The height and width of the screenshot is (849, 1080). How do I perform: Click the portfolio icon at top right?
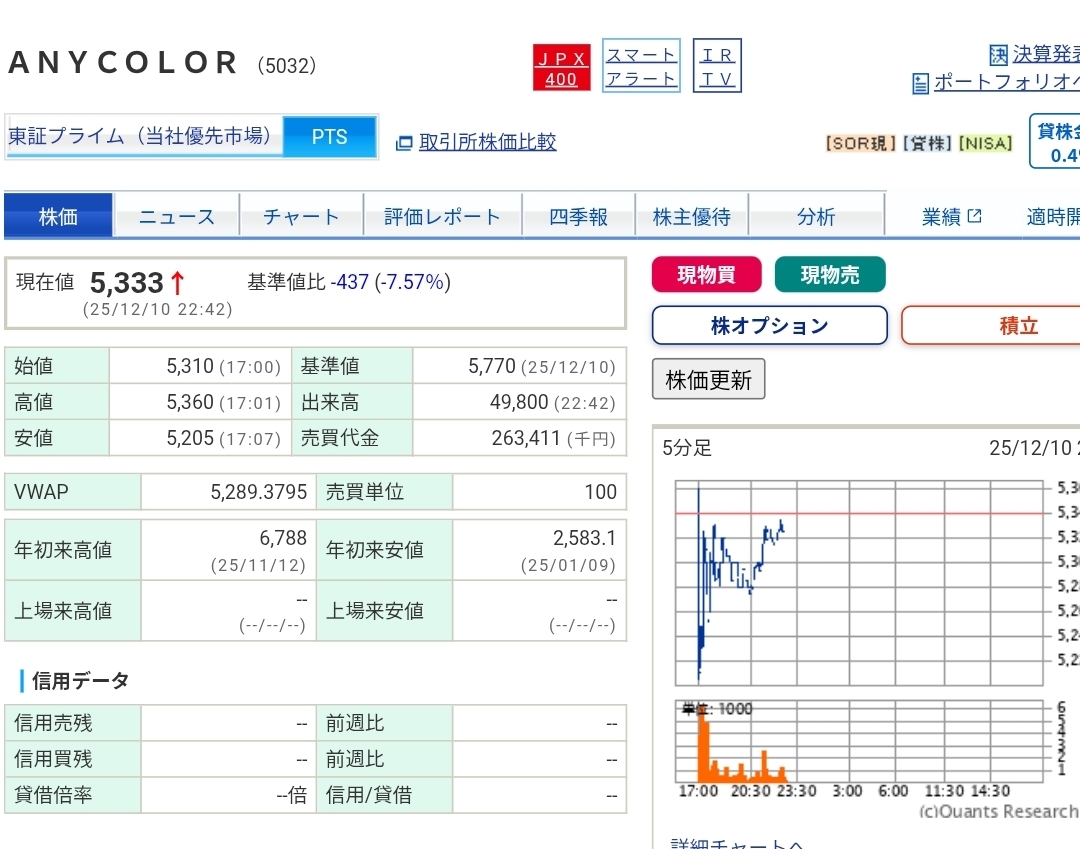[x=921, y=84]
